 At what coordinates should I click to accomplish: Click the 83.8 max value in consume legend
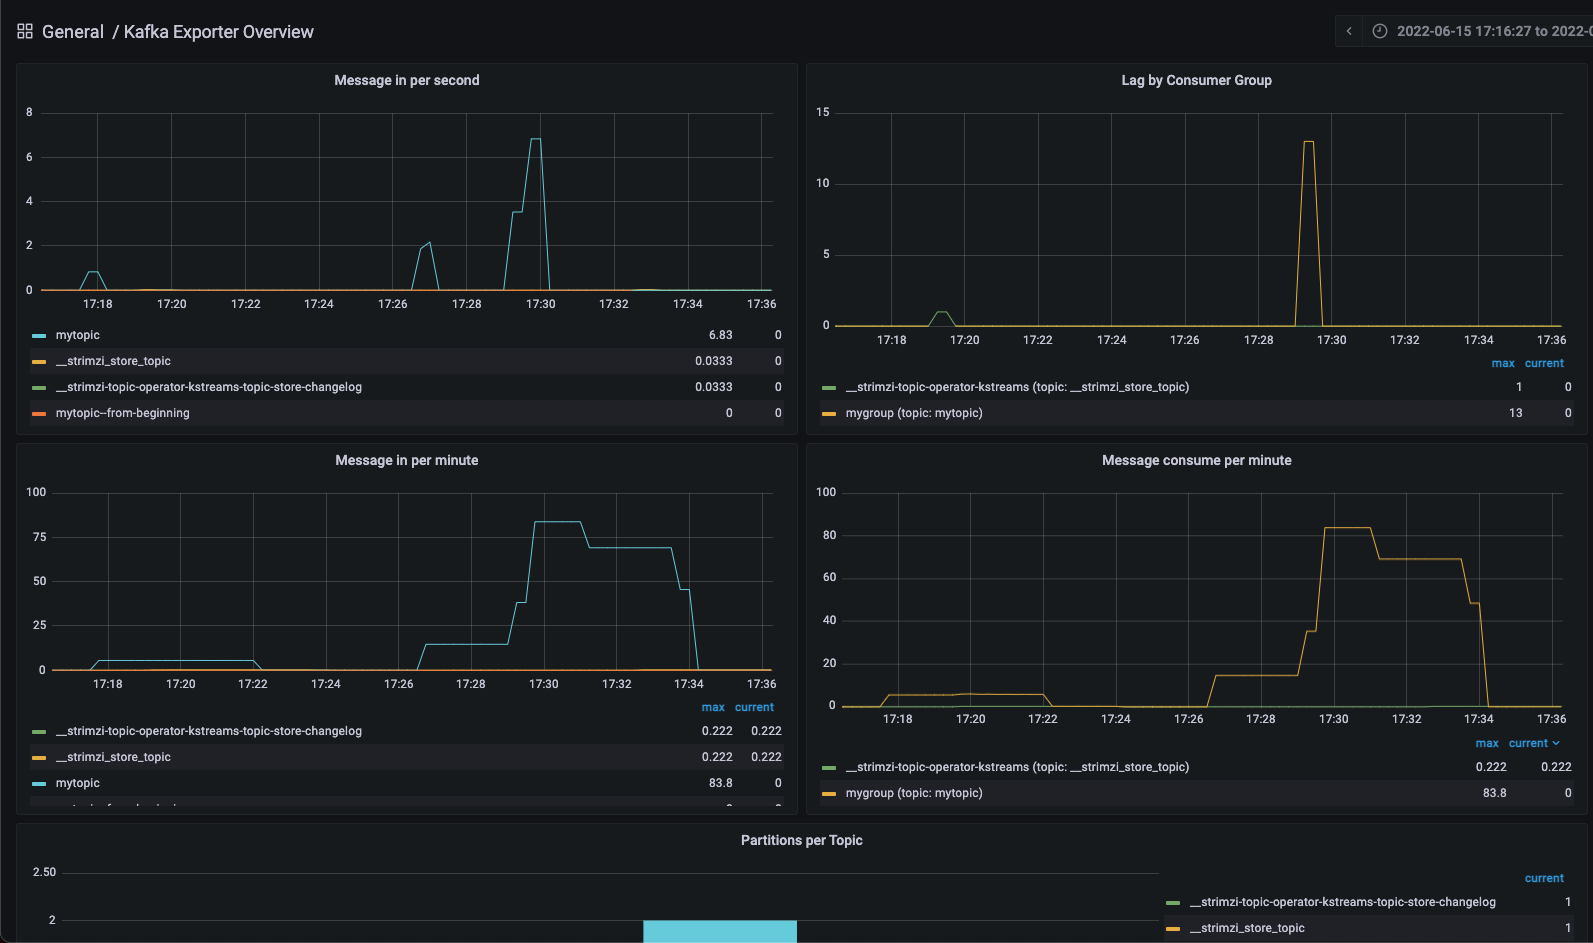[x=1495, y=793]
